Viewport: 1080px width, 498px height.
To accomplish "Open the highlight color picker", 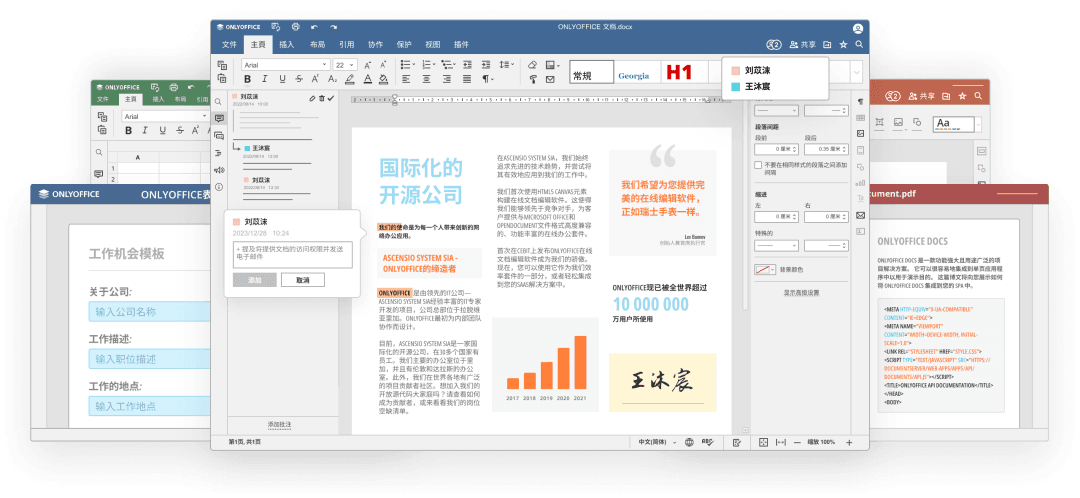I will [x=350, y=79].
